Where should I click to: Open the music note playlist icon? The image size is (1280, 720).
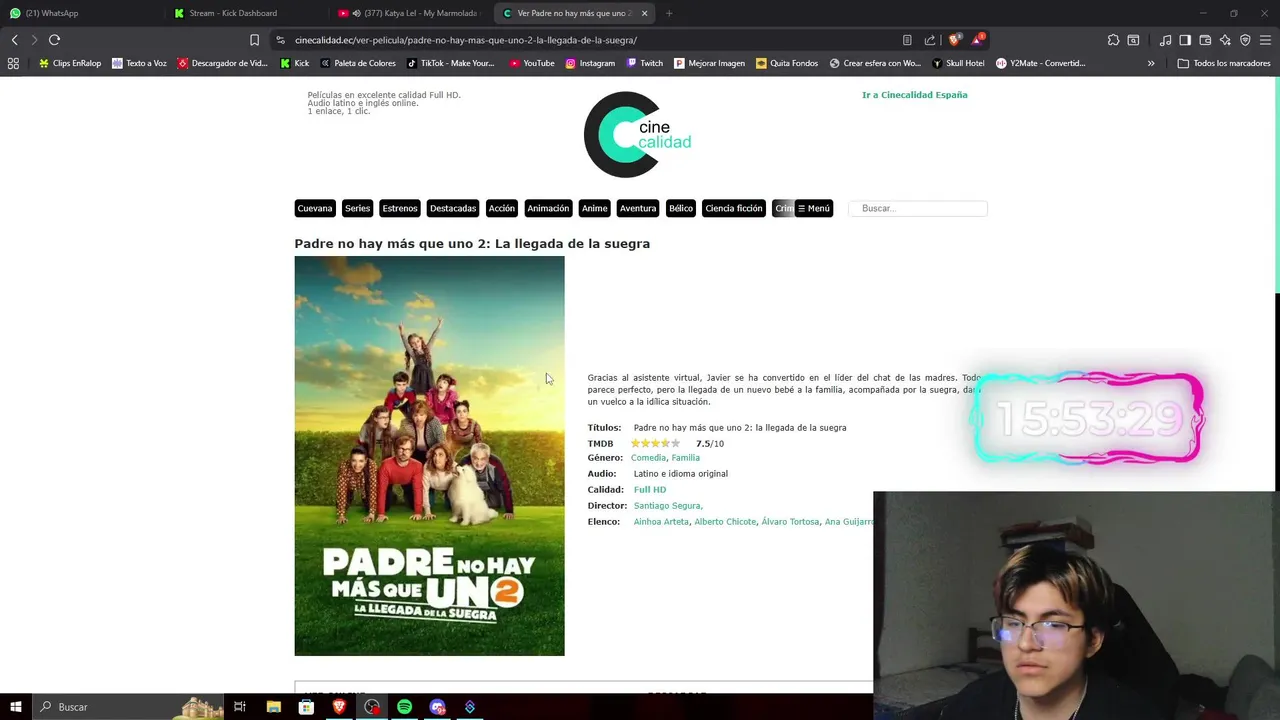[1165, 40]
